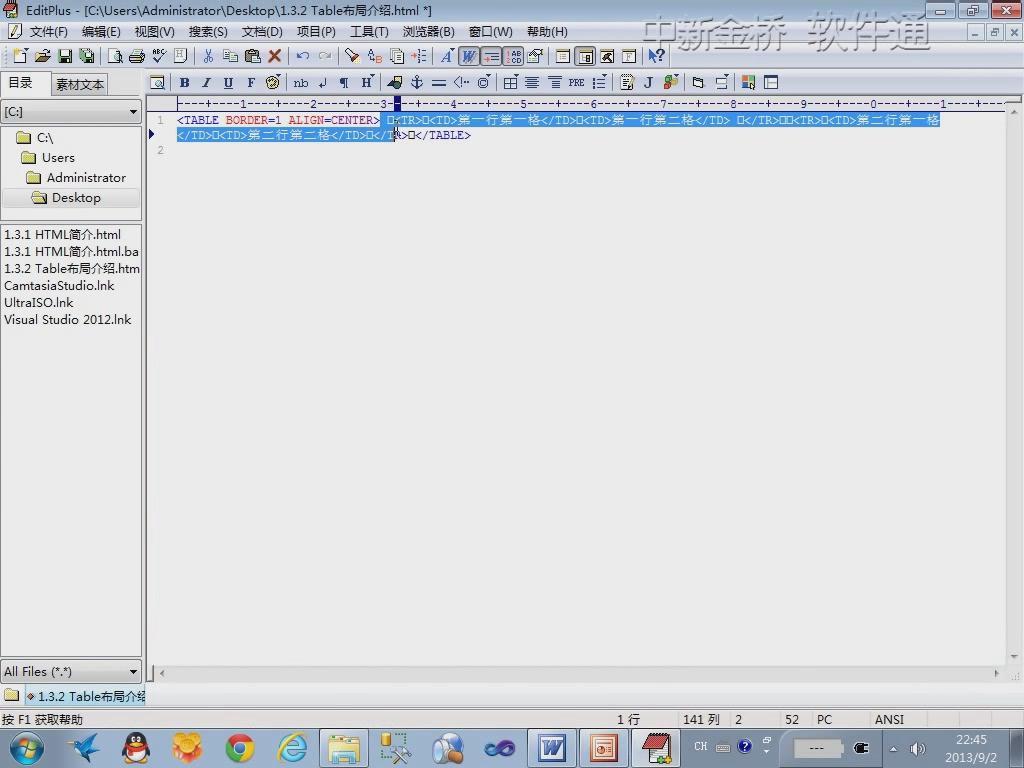Click the Save All icon
The height and width of the screenshot is (768, 1024).
click(86, 56)
